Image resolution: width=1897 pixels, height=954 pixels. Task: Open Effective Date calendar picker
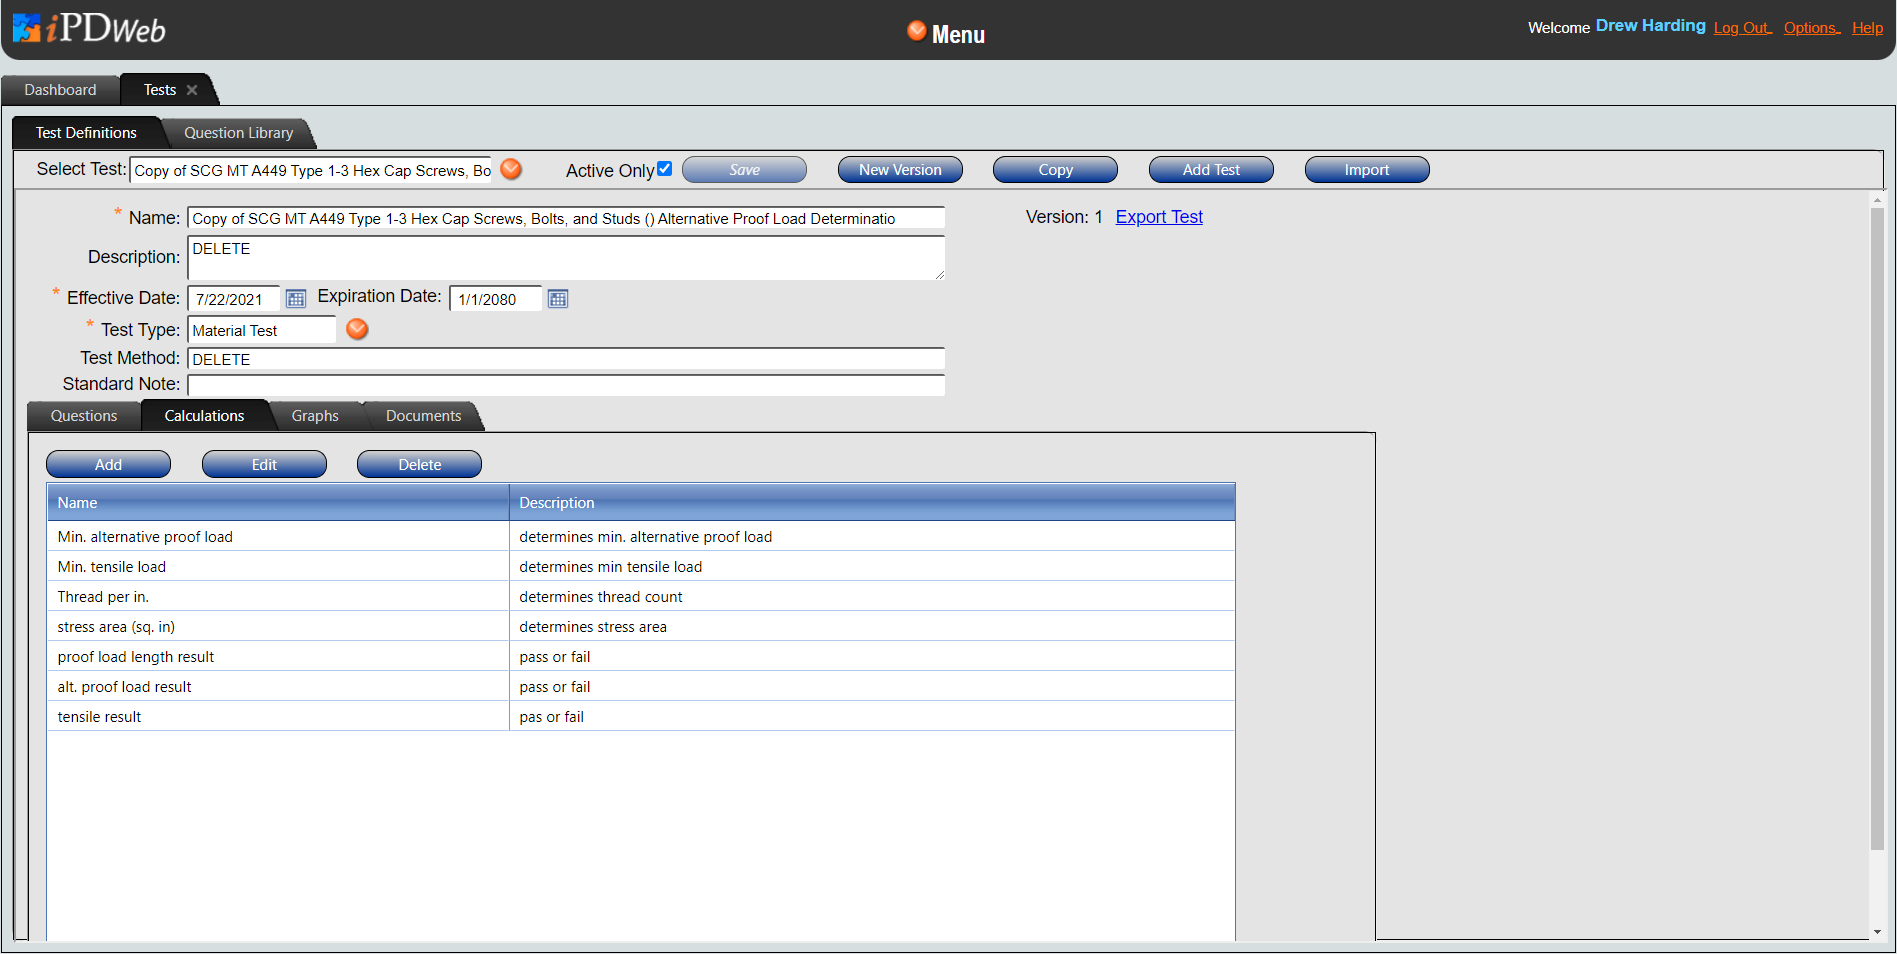click(296, 299)
